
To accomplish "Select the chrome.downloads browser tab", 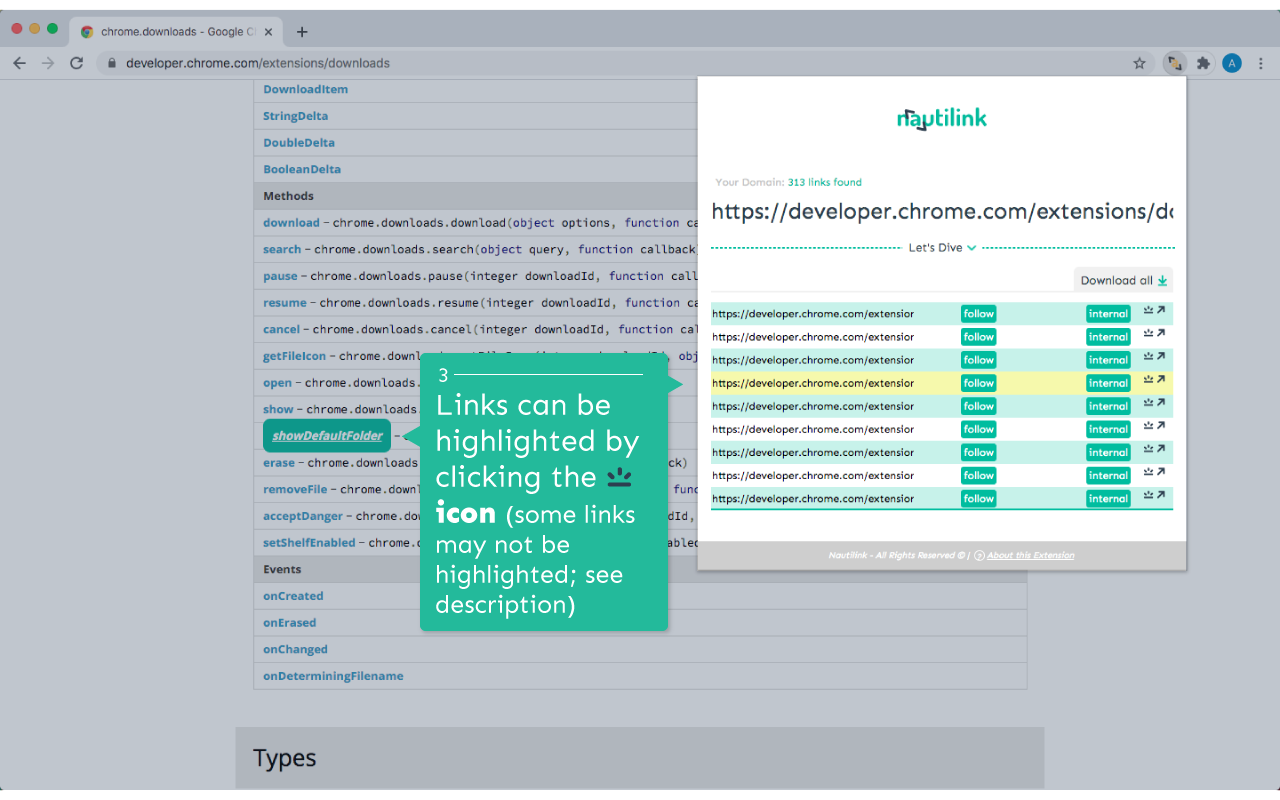I will (176, 32).
